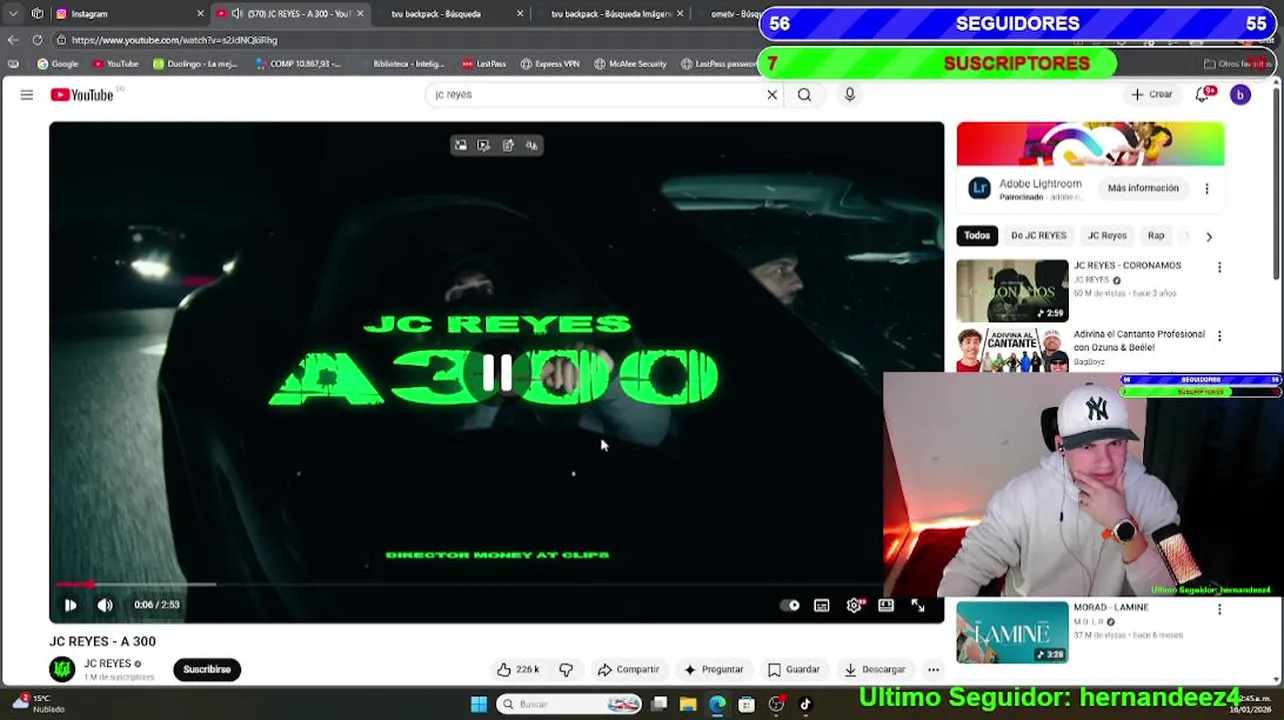Open the JC REYES channel name link
Screen dimensions: 1284x720
[107, 664]
